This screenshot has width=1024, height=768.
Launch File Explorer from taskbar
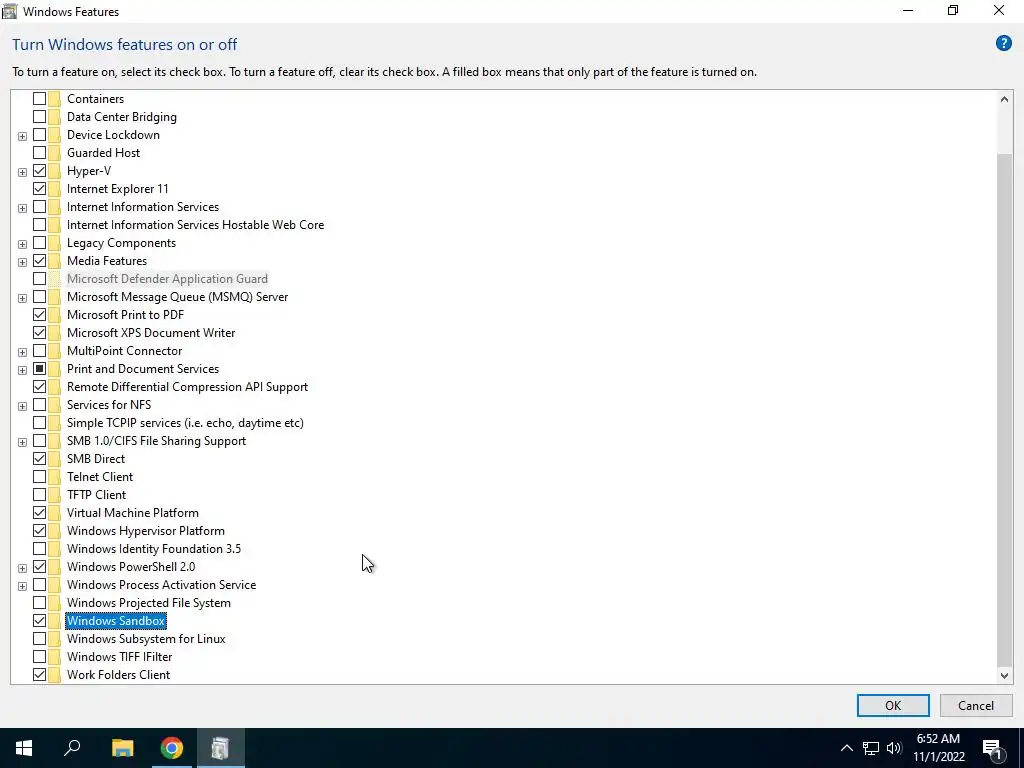(x=122, y=748)
